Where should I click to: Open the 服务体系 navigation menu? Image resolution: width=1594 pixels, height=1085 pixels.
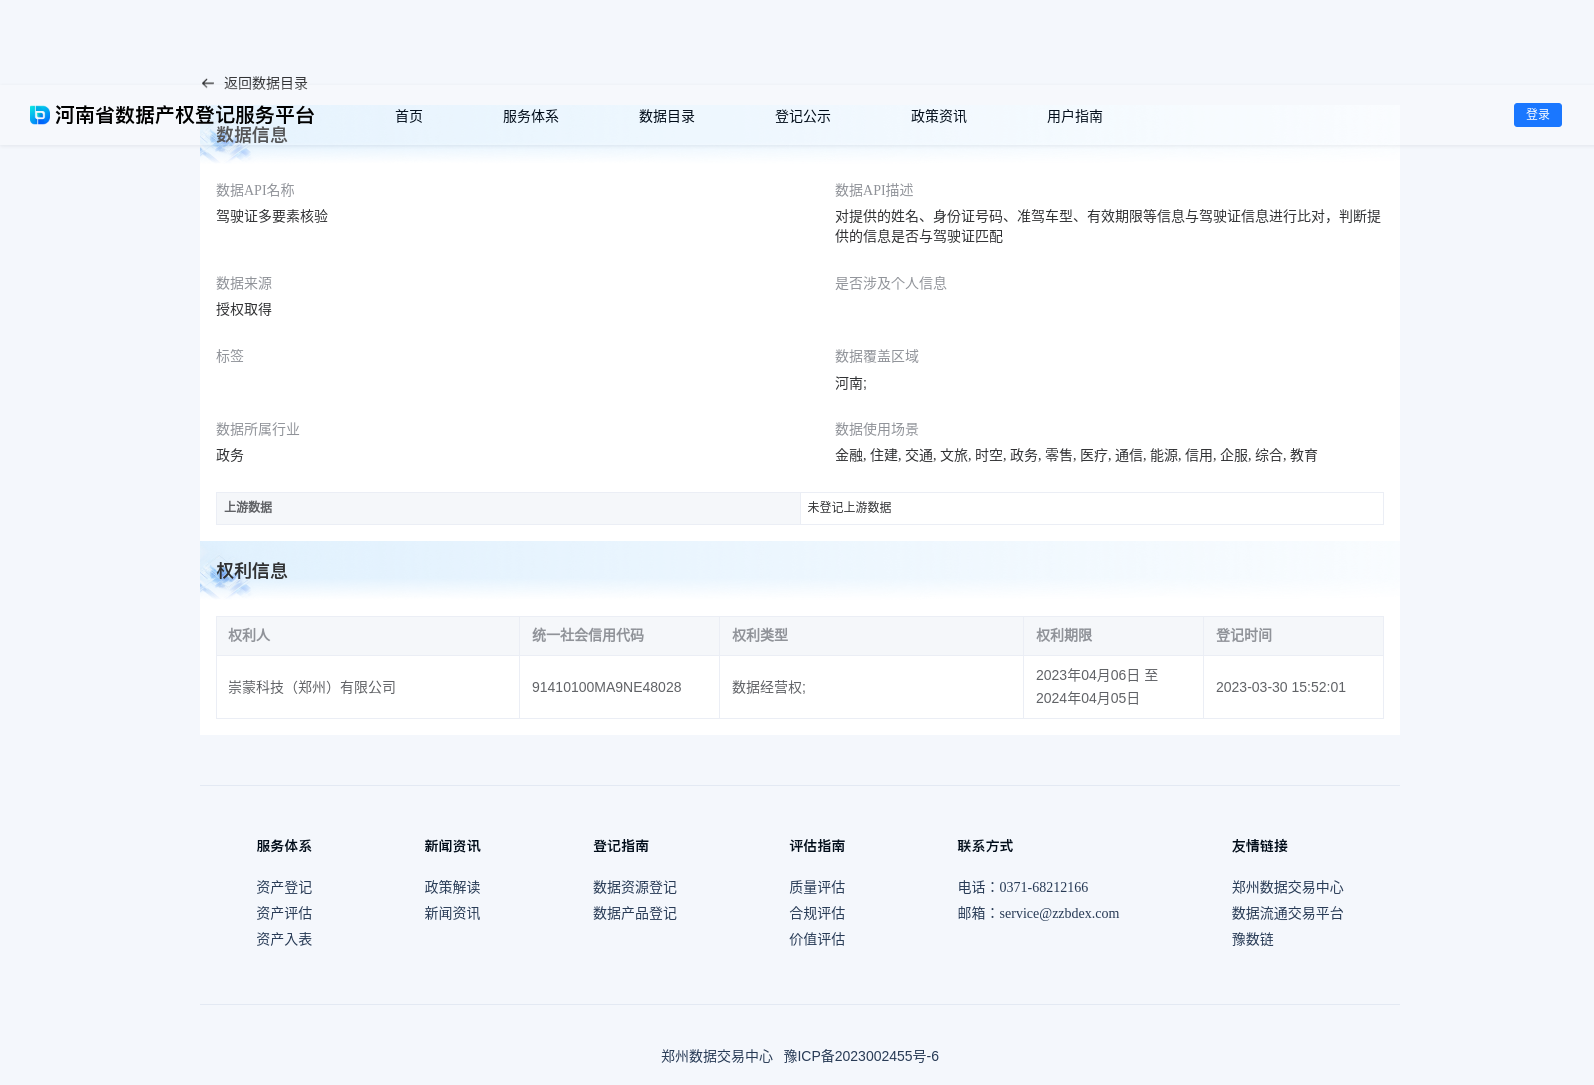[531, 116]
